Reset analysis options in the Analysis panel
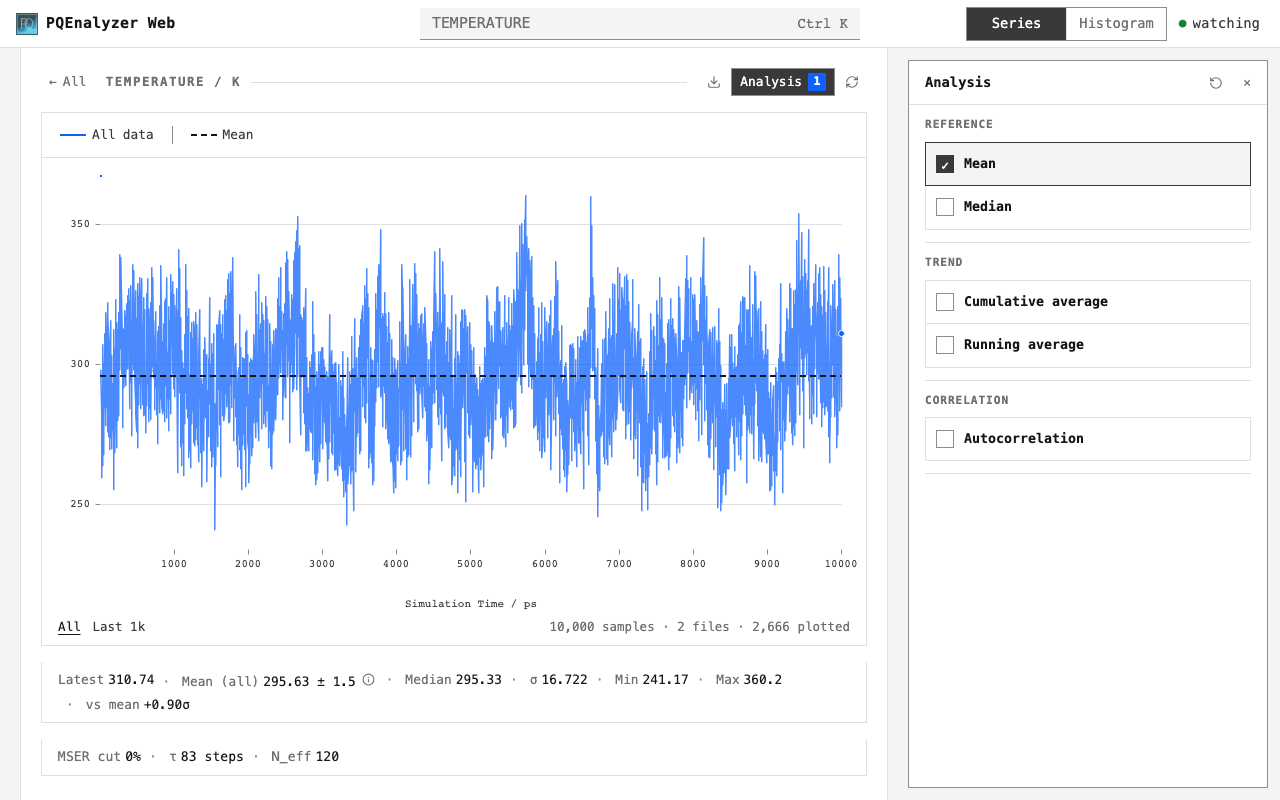Screen dimensions: 1280x800 [1216, 83]
